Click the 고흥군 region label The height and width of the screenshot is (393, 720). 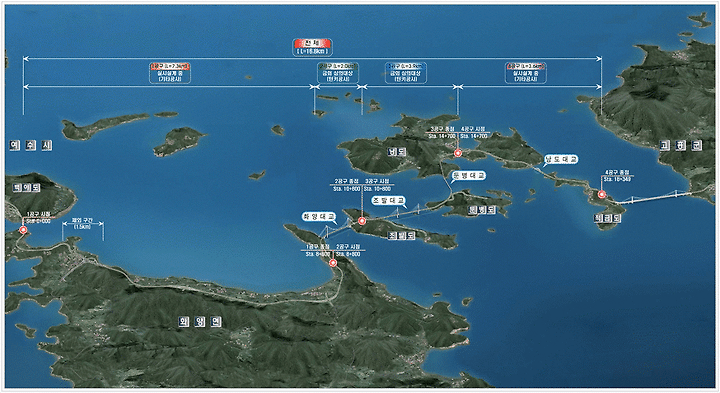click(x=681, y=146)
